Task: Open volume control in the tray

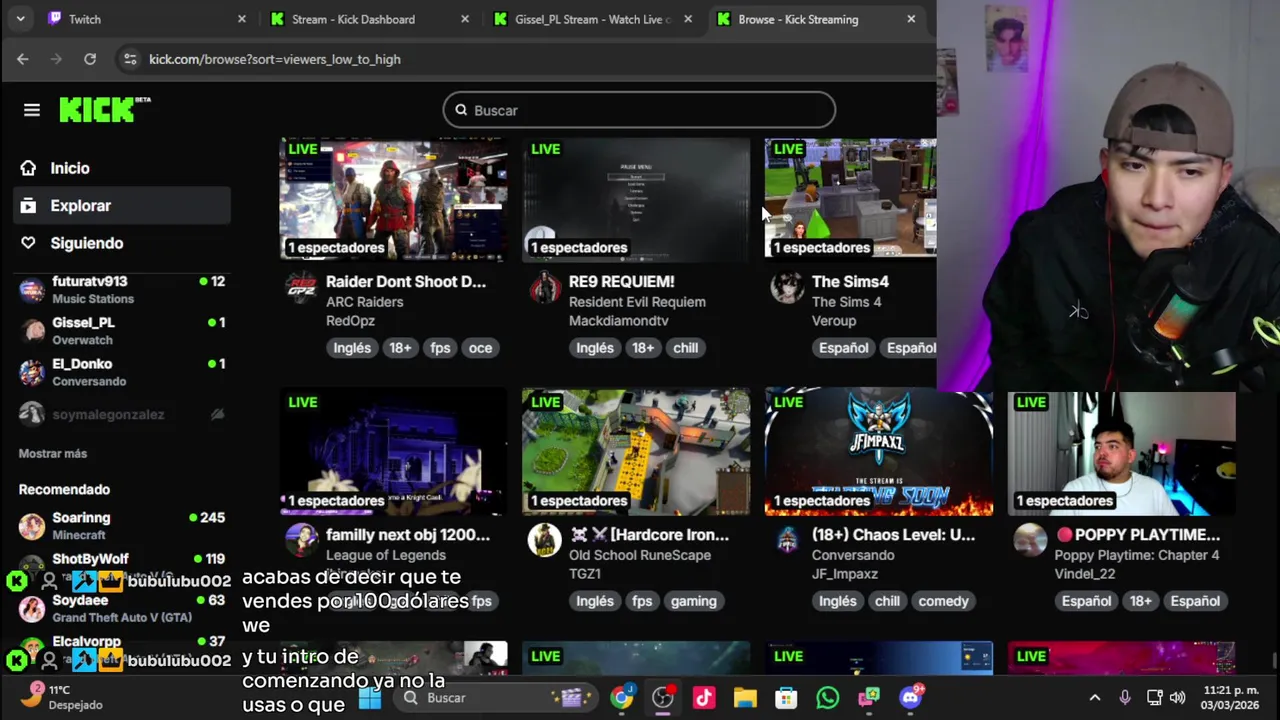Action: 1177,697
